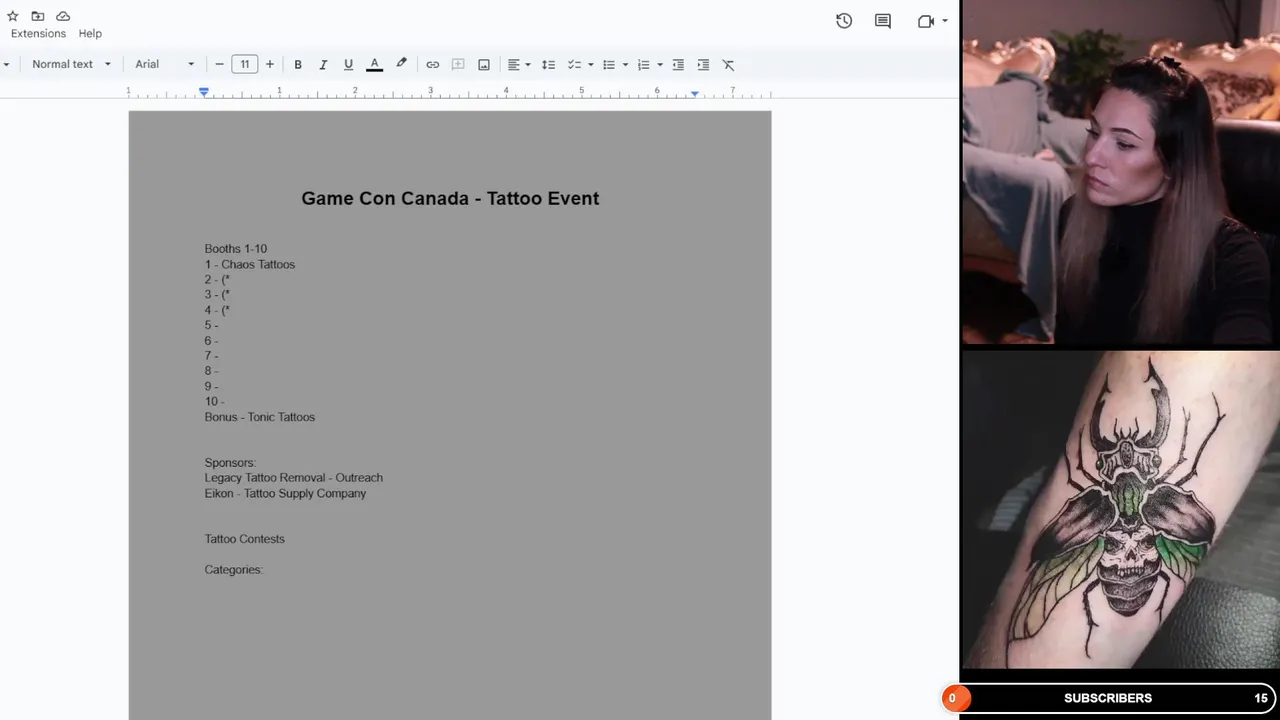Open the Extensions menu

point(38,33)
